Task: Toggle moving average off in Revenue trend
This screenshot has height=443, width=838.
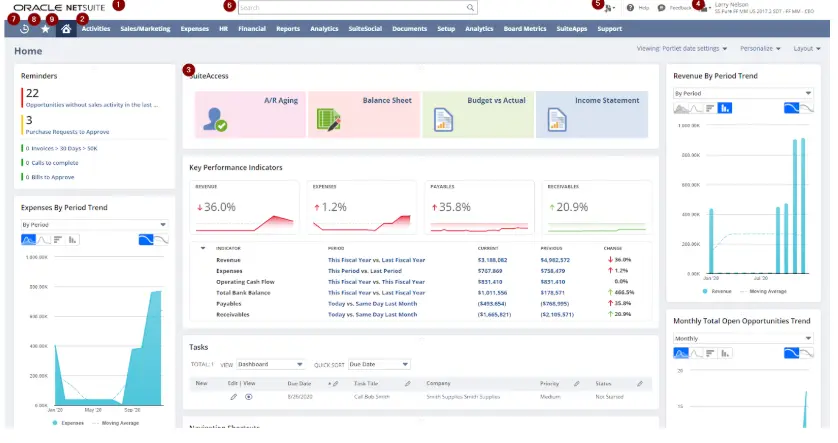Action: (x=806, y=108)
